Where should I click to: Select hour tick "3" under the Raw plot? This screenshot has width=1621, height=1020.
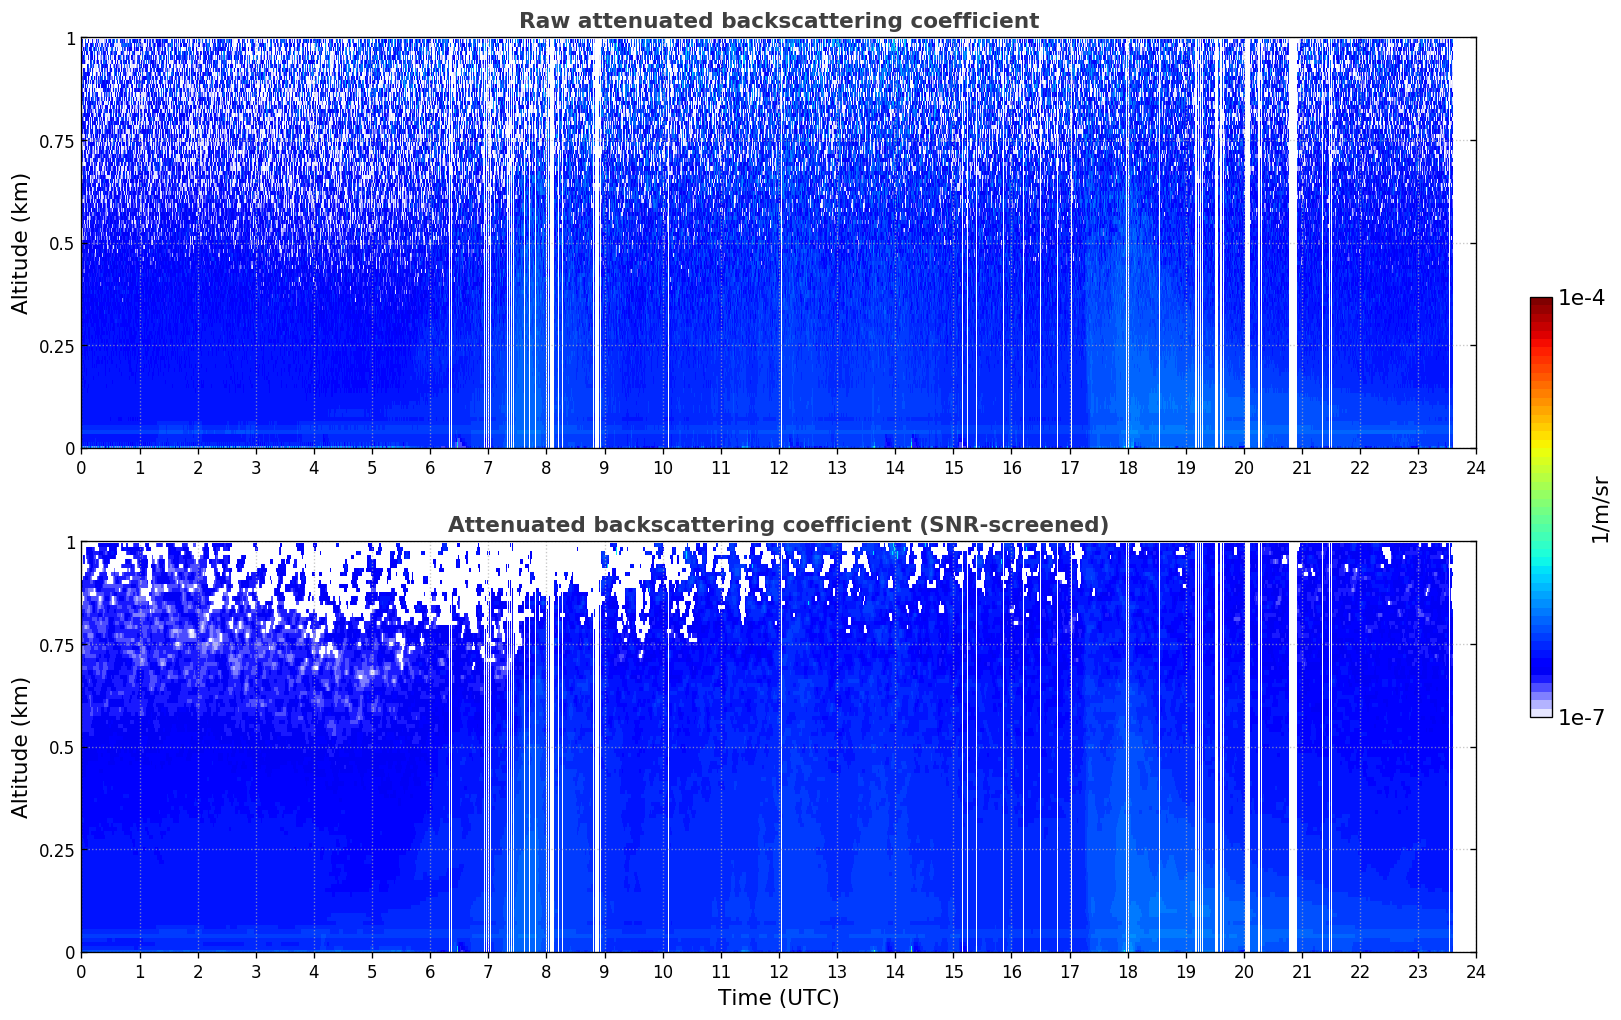(x=256, y=467)
